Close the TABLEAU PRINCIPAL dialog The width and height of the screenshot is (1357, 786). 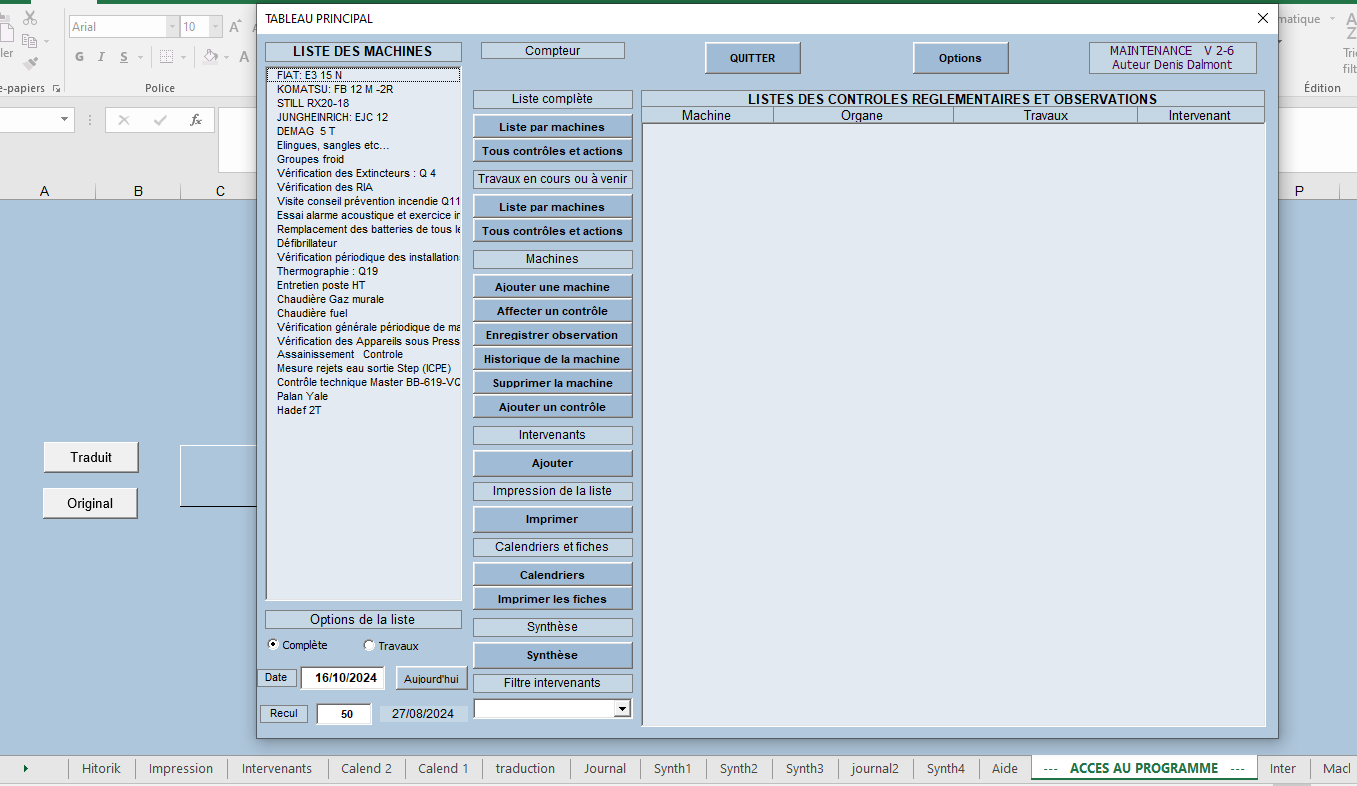1263,18
